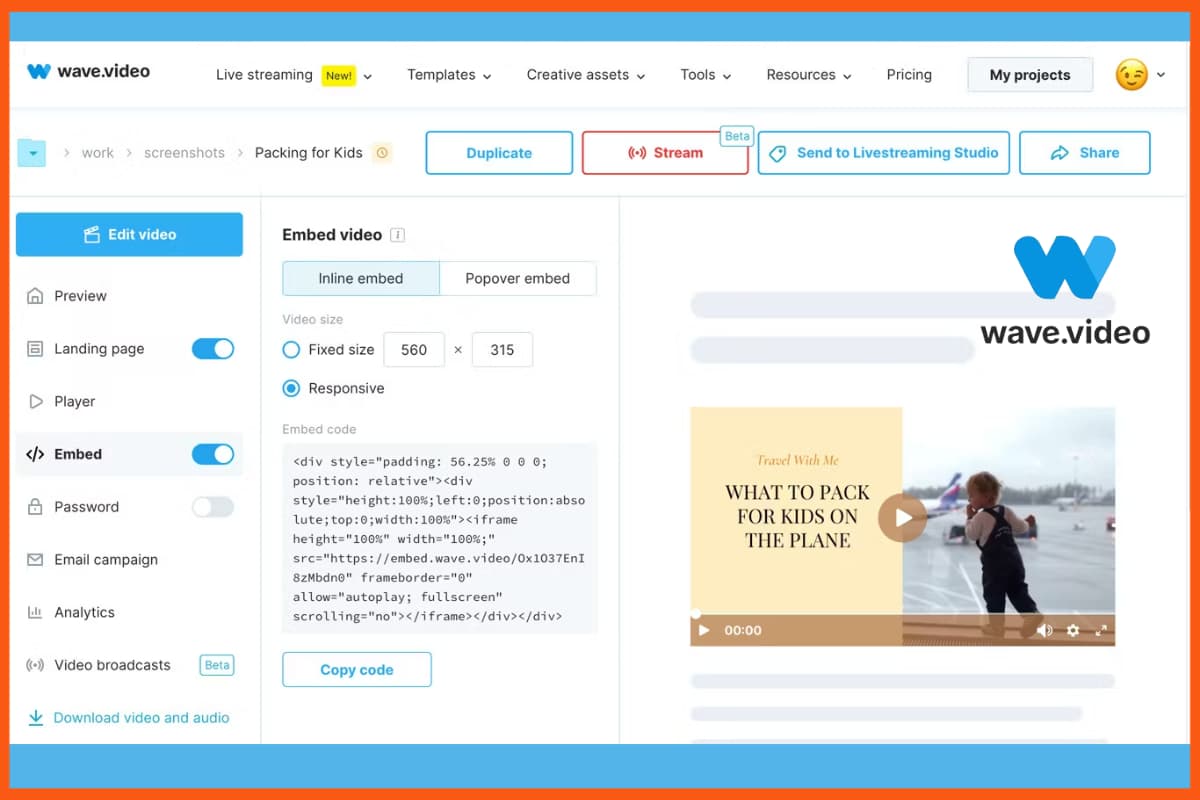Switch to the Popover embed tab
Viewport: 1200px width, 800px height.
(517, 278)
